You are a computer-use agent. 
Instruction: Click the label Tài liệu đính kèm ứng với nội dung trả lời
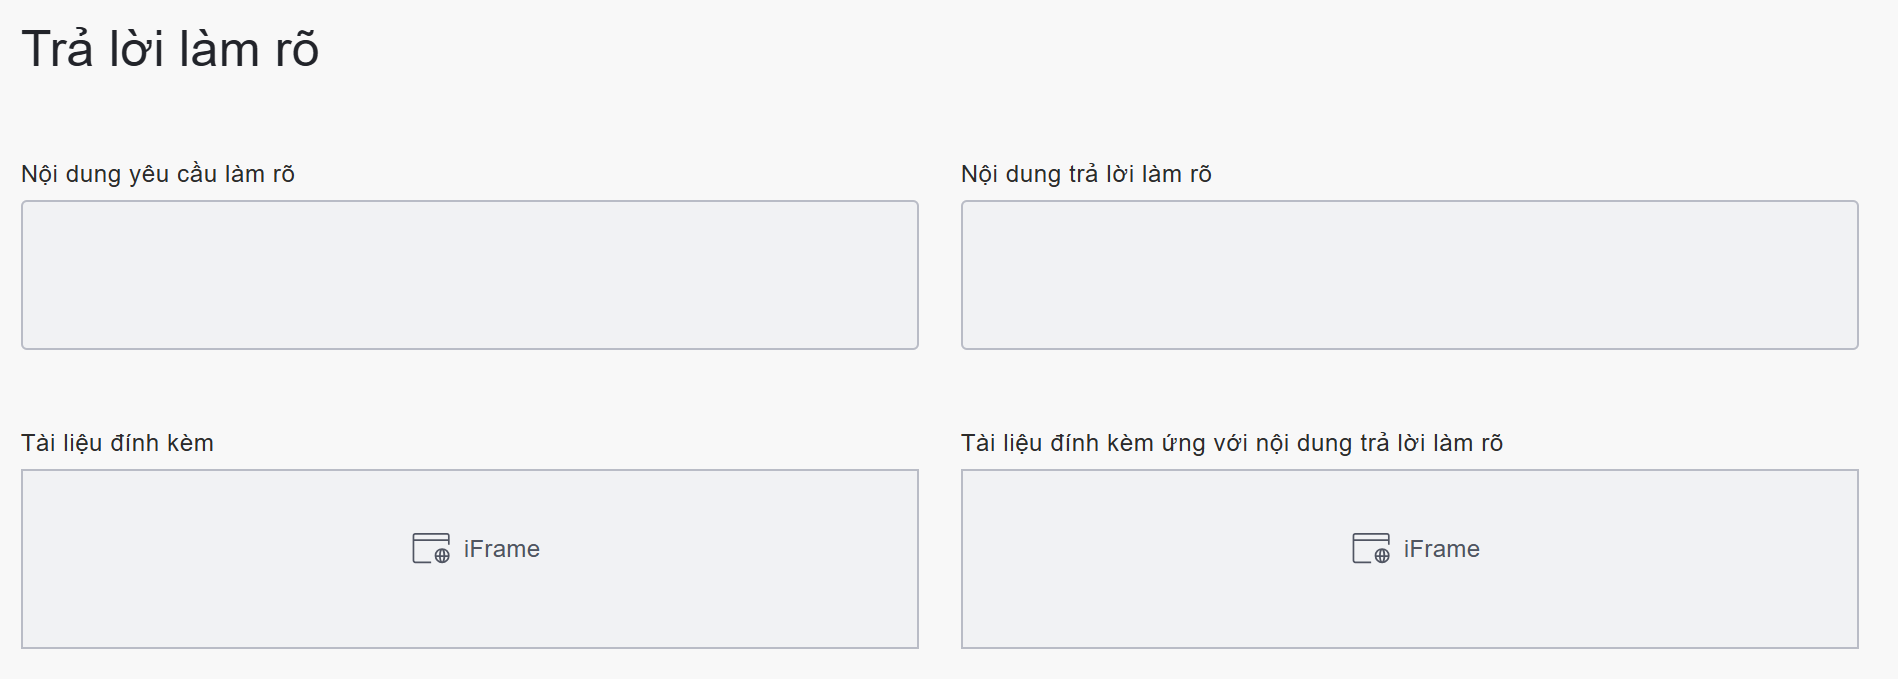point(1231,443)
